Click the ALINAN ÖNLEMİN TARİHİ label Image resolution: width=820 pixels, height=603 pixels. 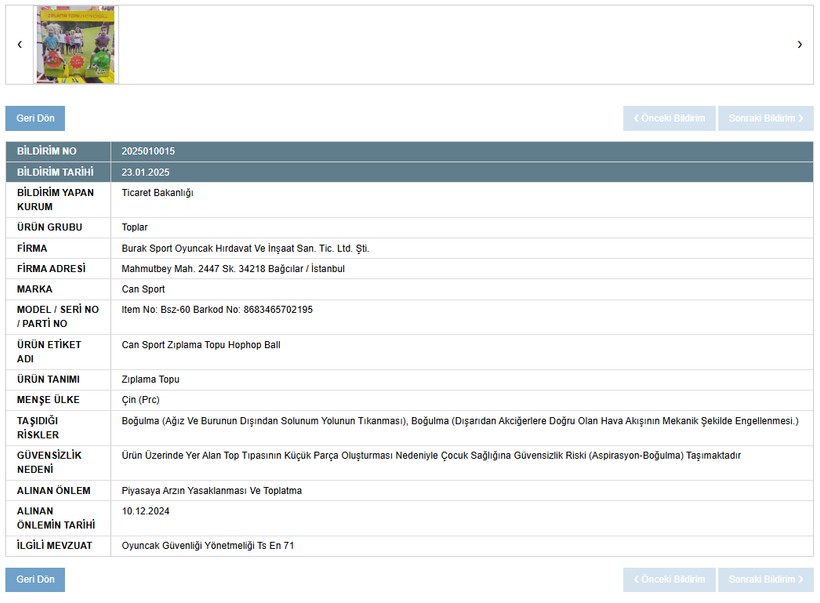click(56, 518)
